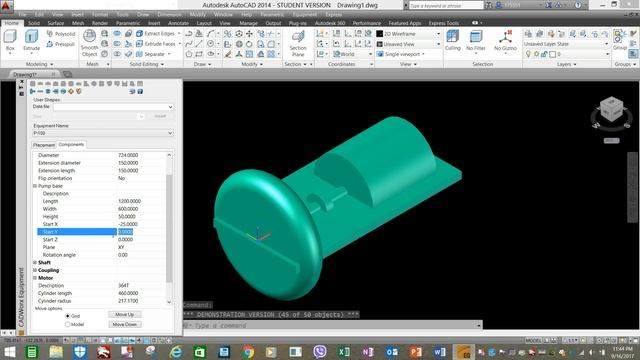Click the Move Down button

pyautogui.click(x=125, y=324)
